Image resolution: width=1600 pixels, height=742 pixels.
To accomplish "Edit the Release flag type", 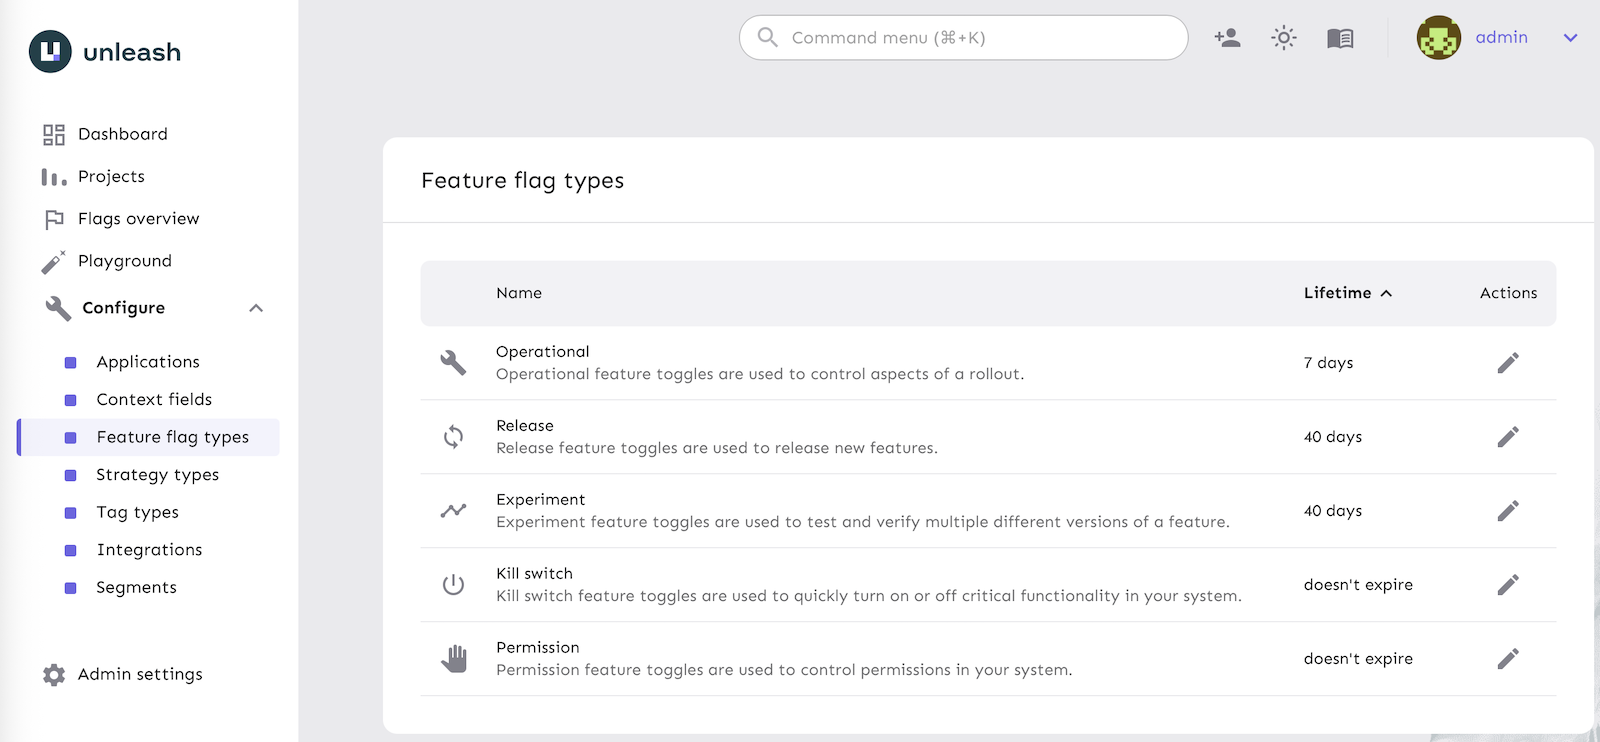I will [x=1508, y=437].
